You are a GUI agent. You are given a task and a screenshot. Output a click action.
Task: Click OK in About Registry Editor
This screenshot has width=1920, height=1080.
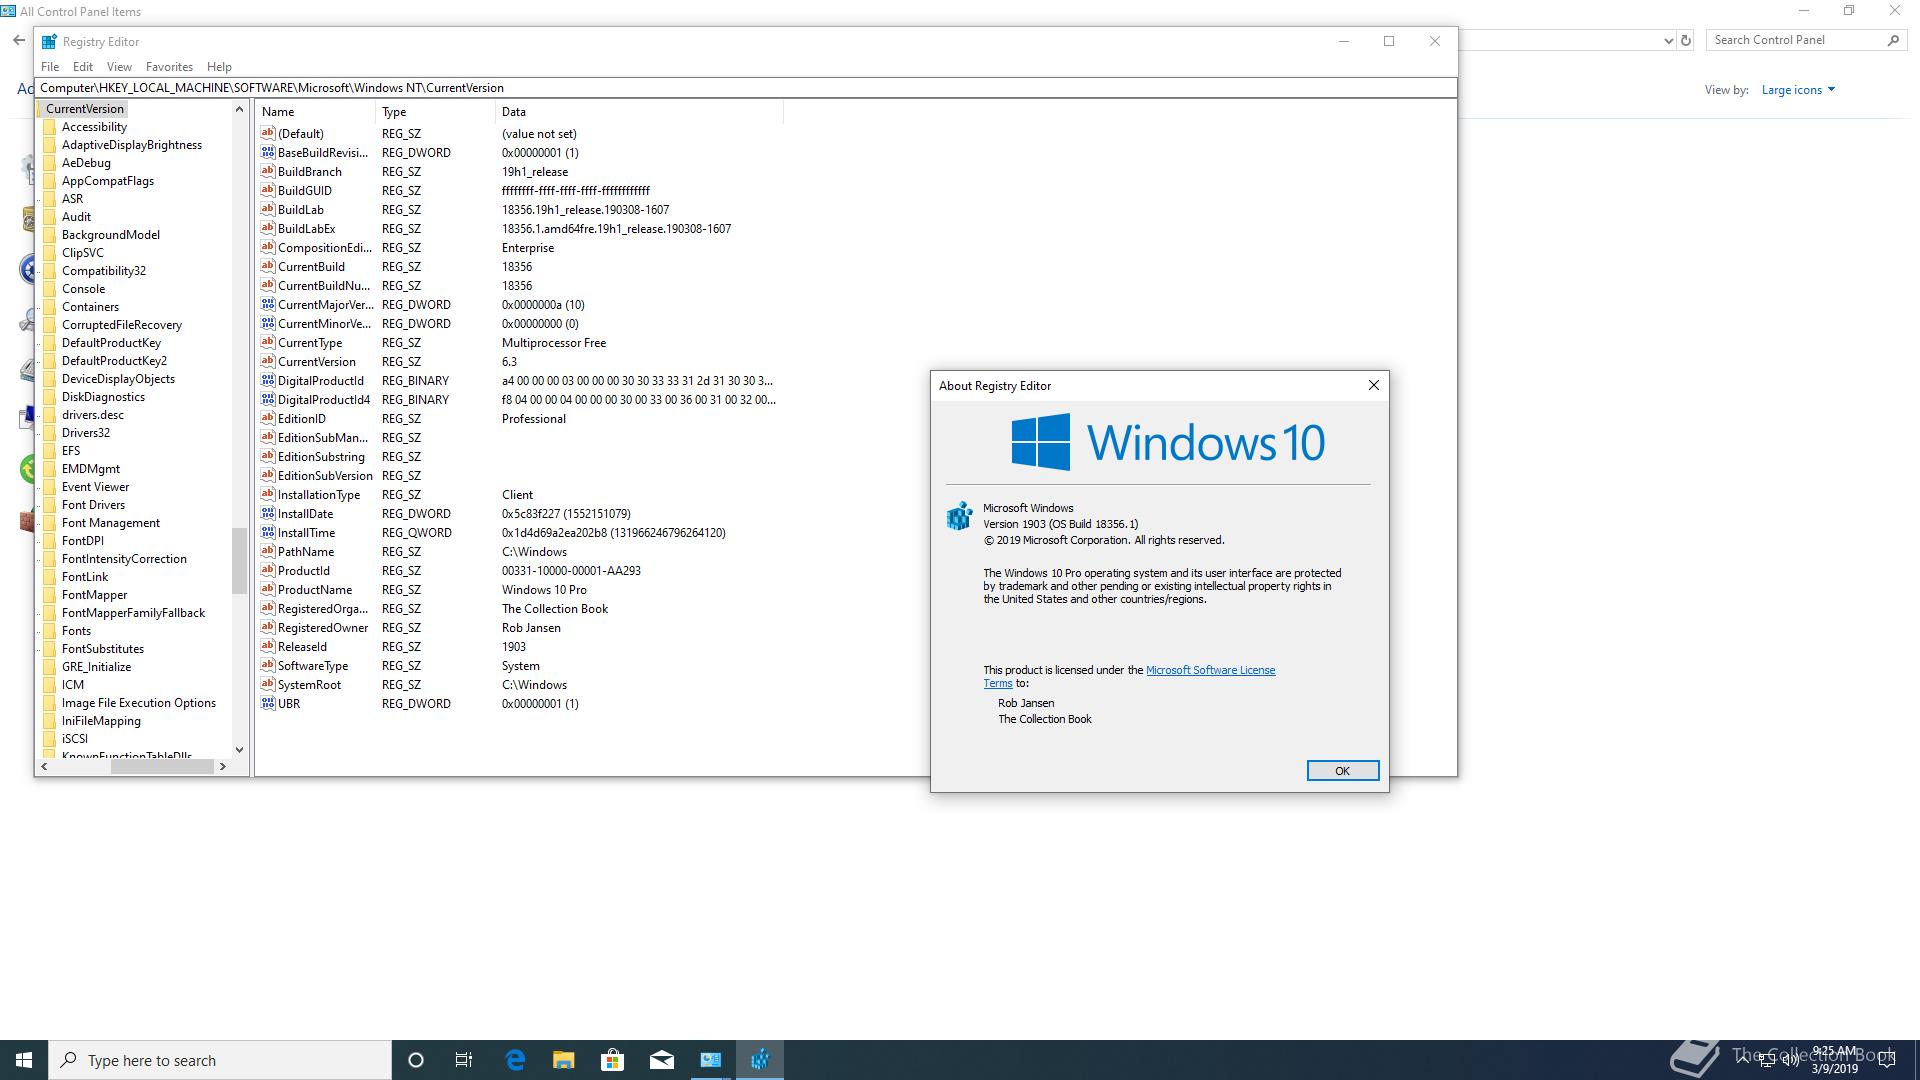click(x=1342, y=770)
